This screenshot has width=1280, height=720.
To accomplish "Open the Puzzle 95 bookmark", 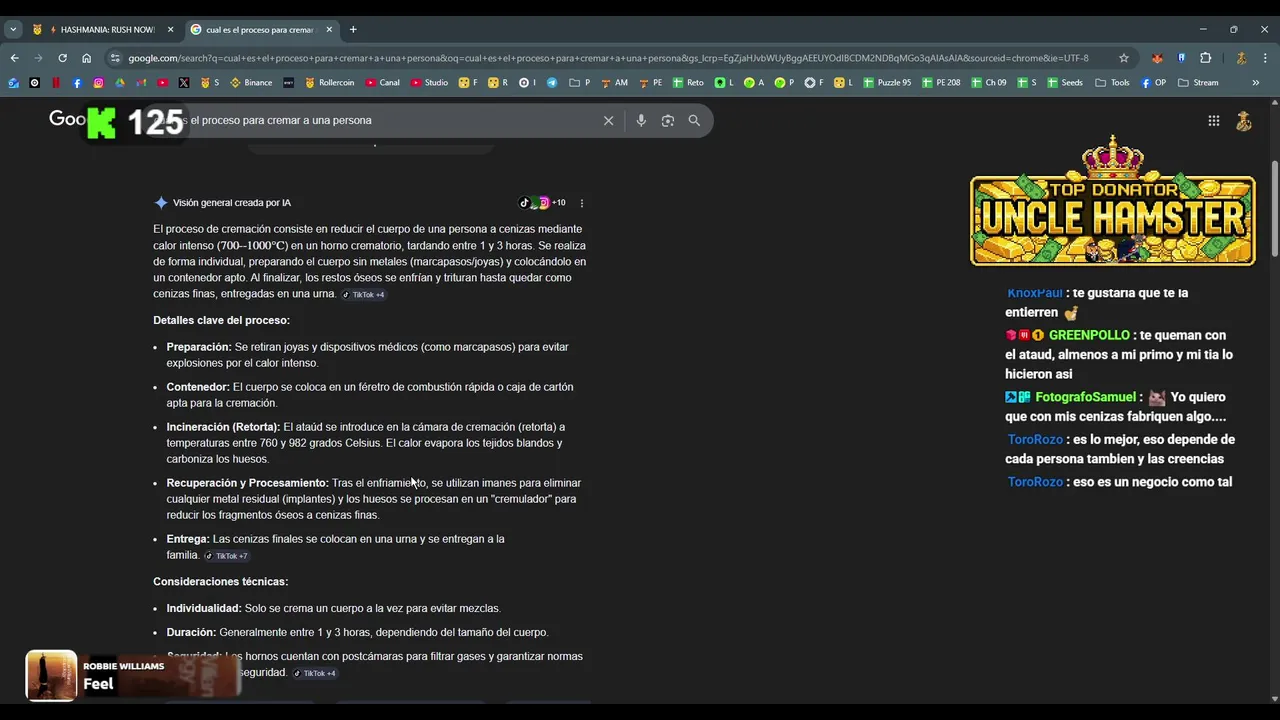I will tap(887, 83).
